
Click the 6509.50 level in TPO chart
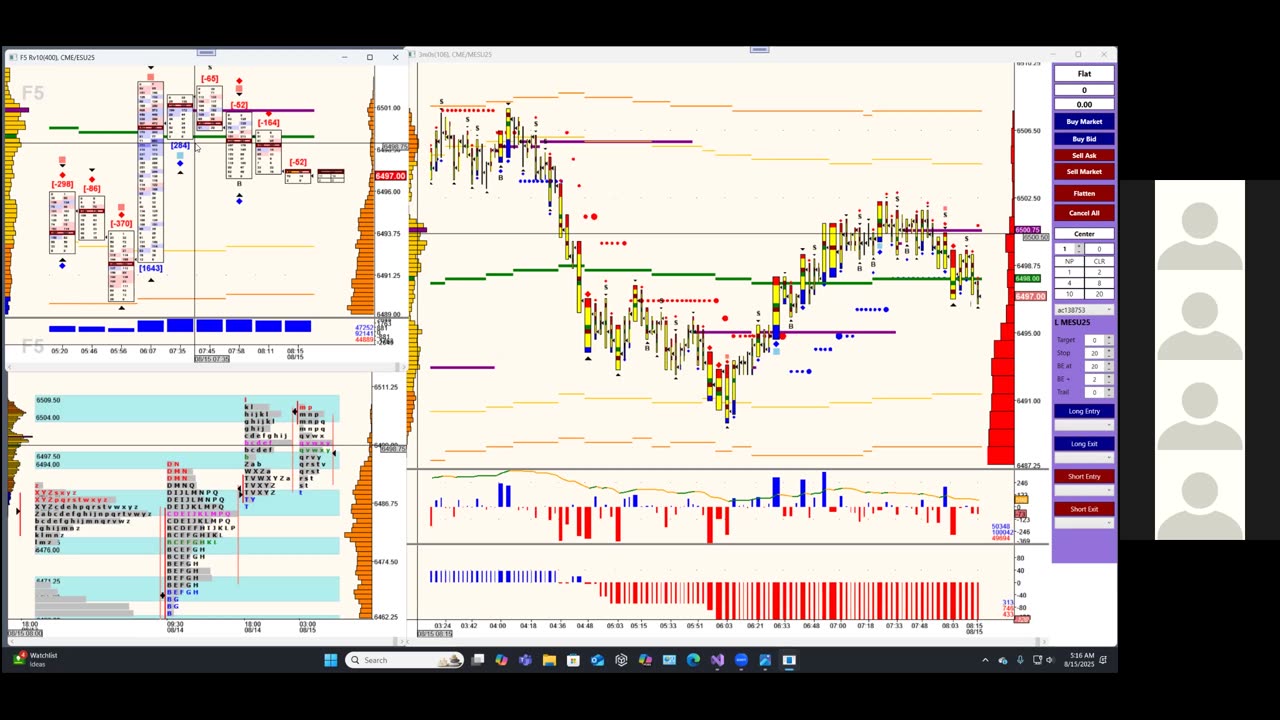pyautogui.click(x=48, y=400)
